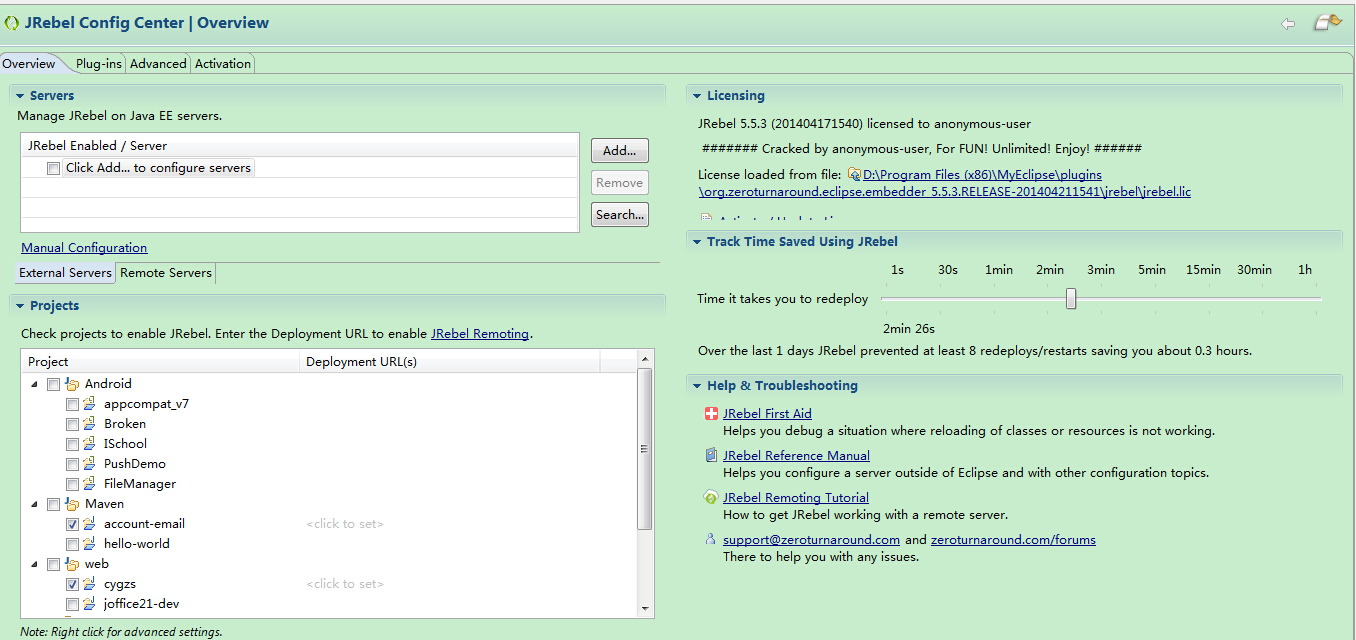1356x640 pixels.
Task: Click the appcompat_v7 project icon
Action: (x=91, y=404)
